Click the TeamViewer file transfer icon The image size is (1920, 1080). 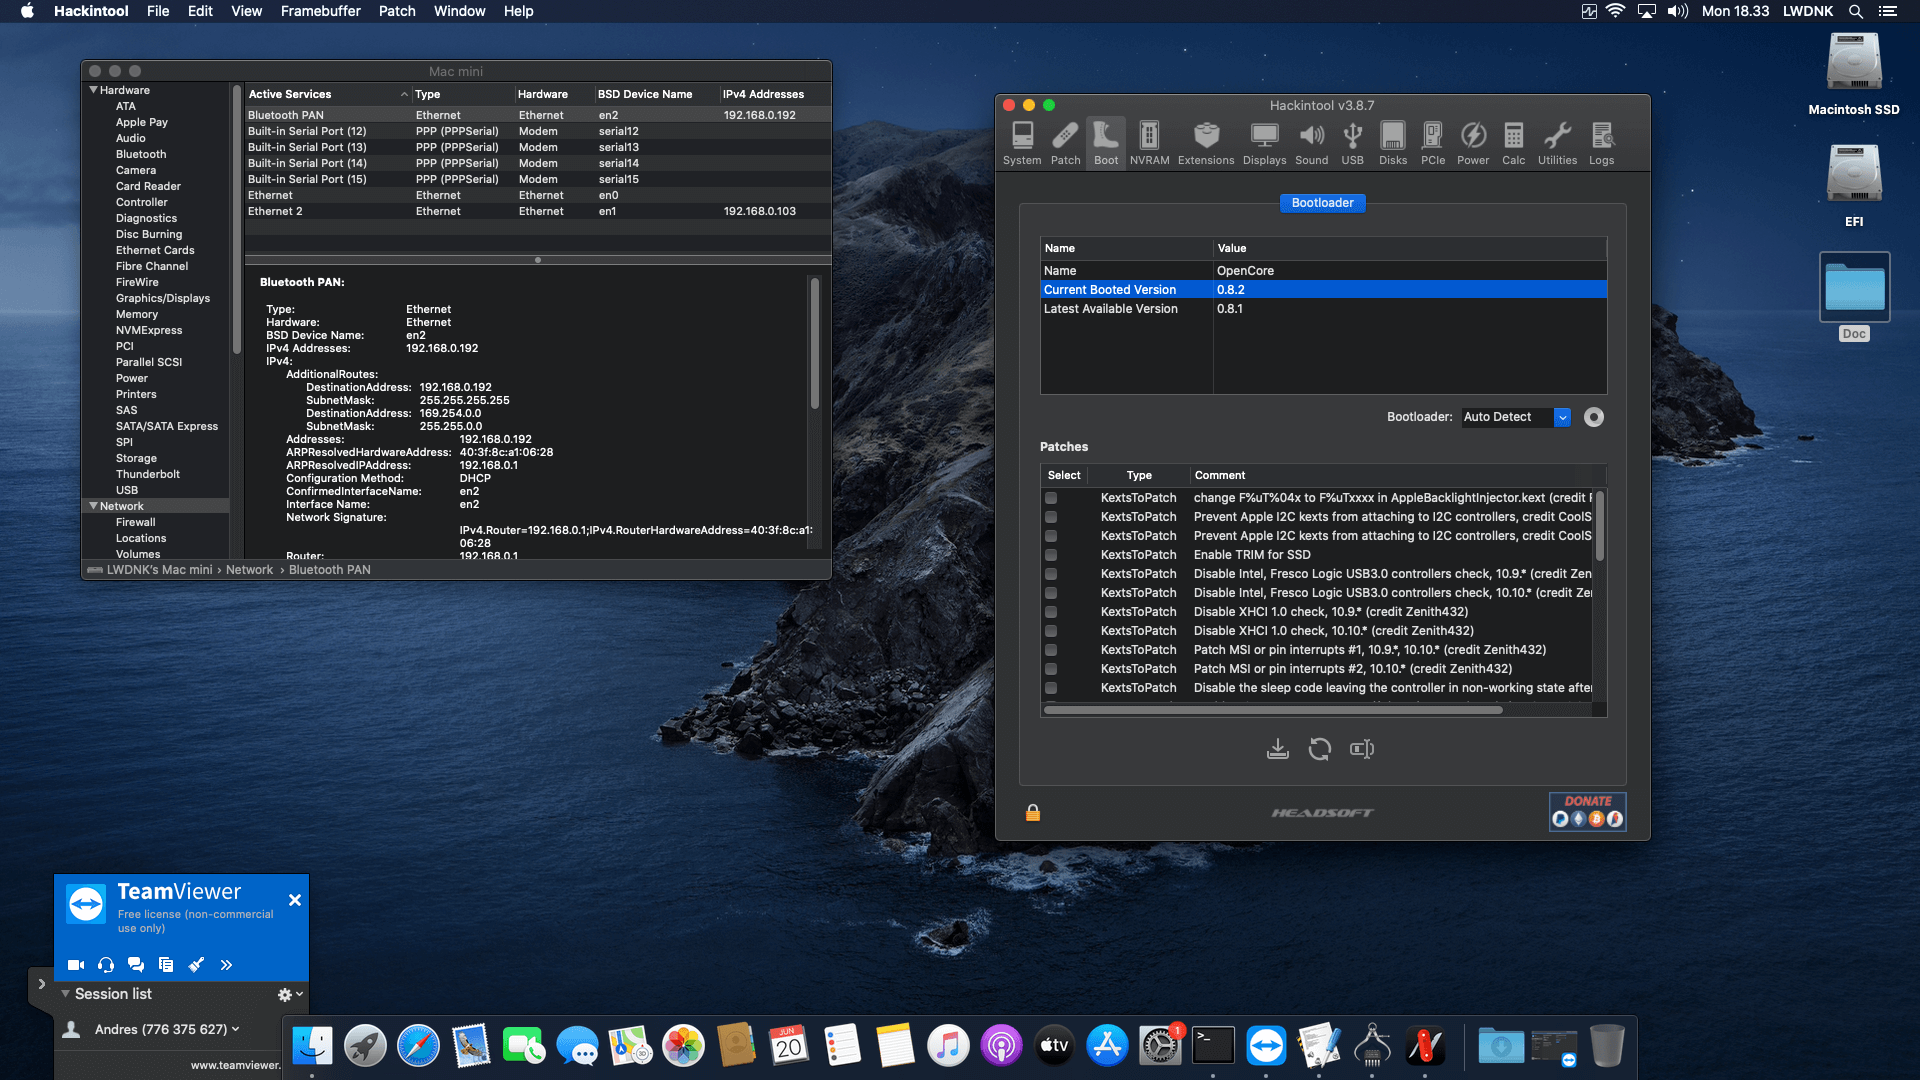[166, 965]
